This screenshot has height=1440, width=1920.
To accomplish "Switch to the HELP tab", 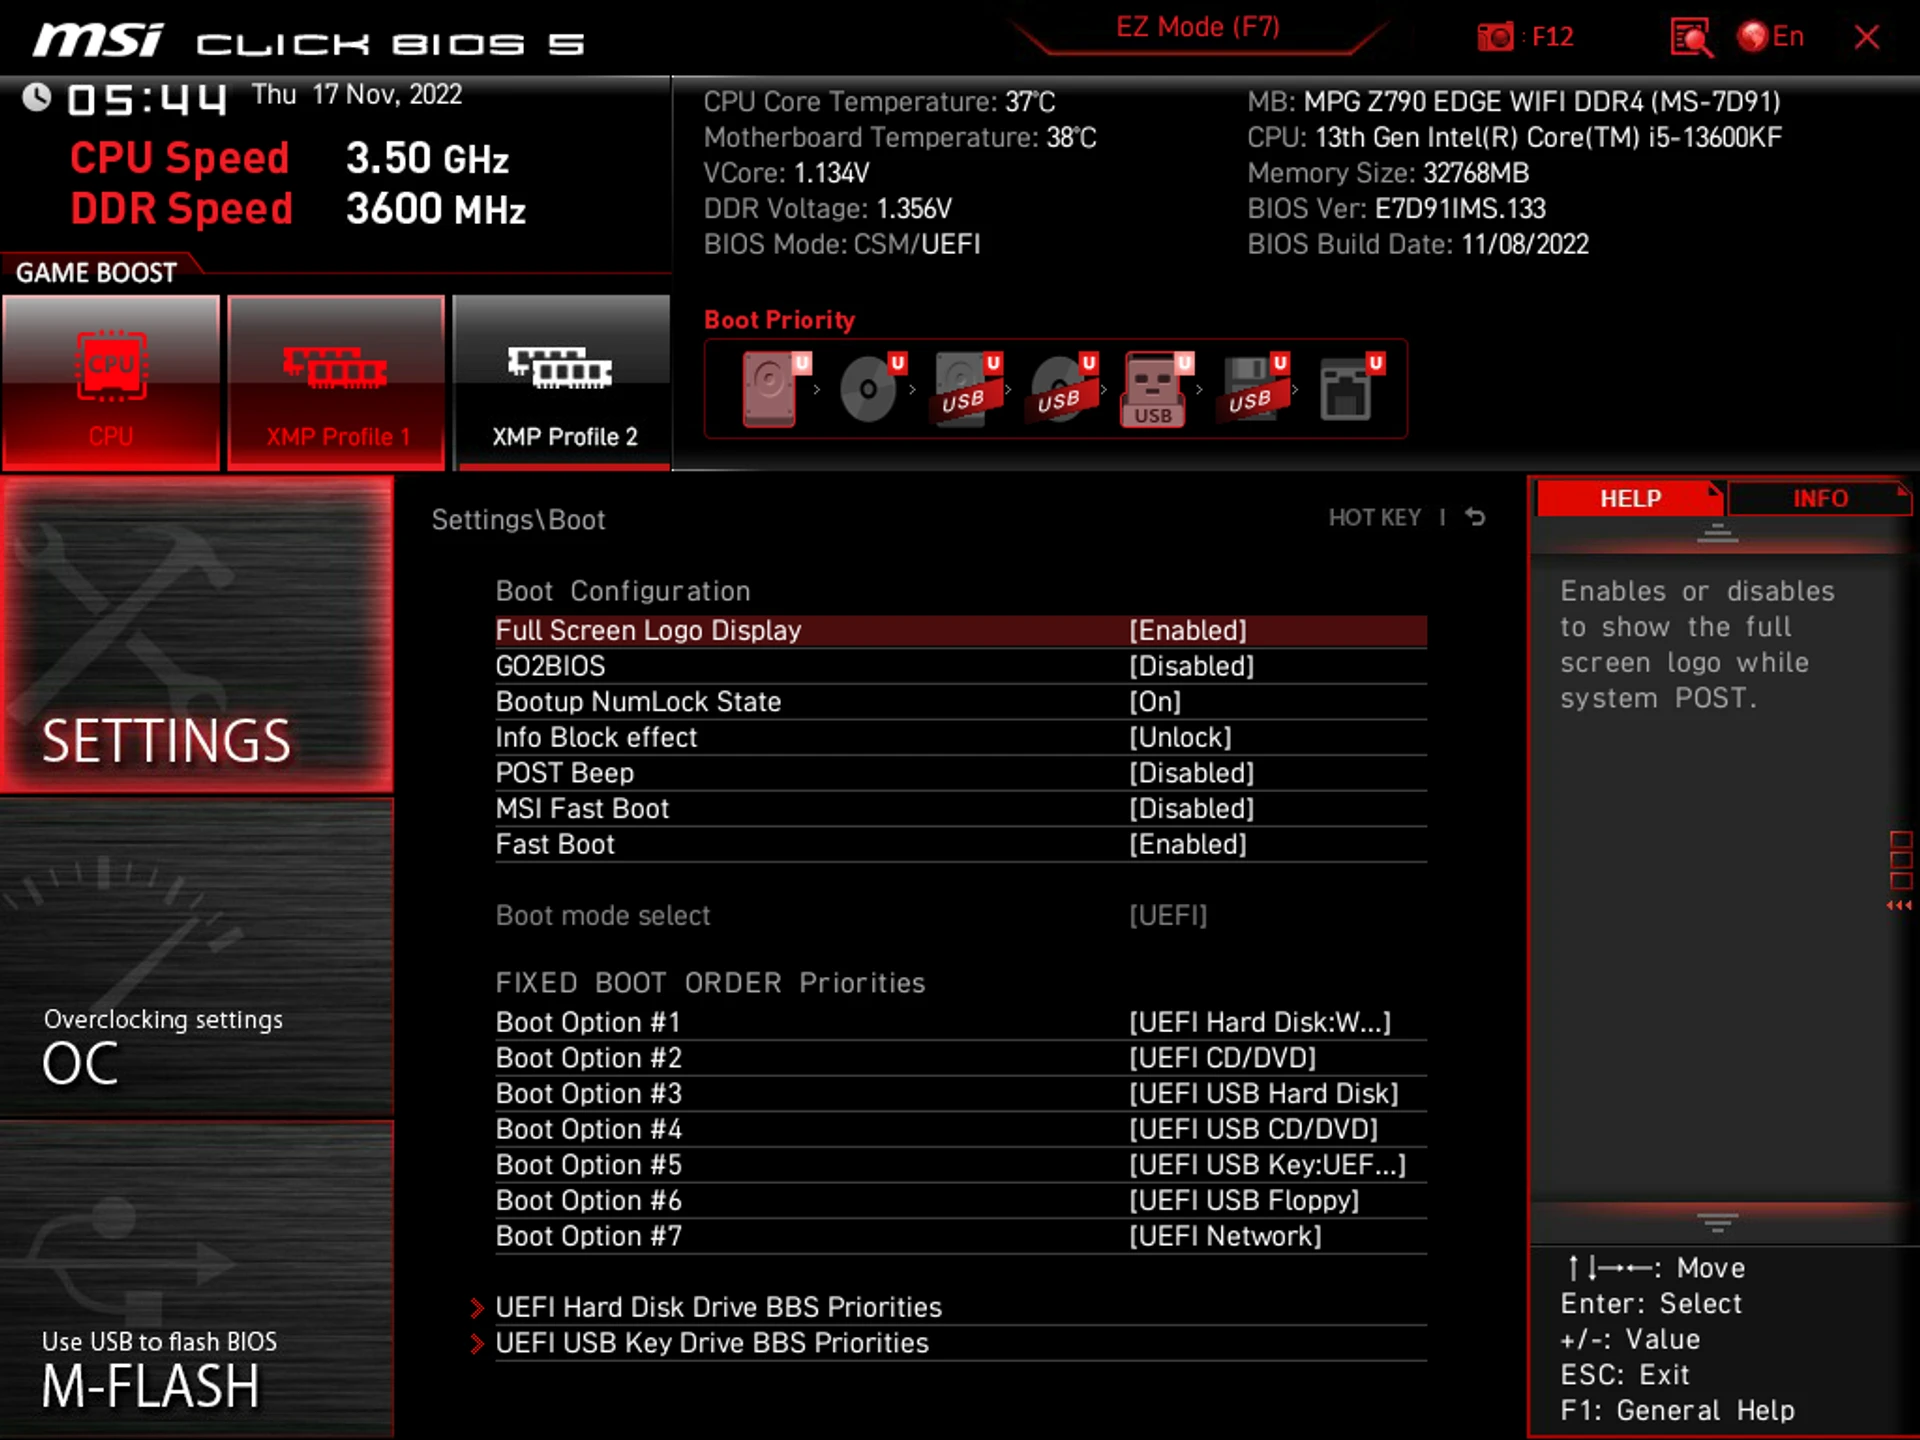I will (x=1629, y=498).
